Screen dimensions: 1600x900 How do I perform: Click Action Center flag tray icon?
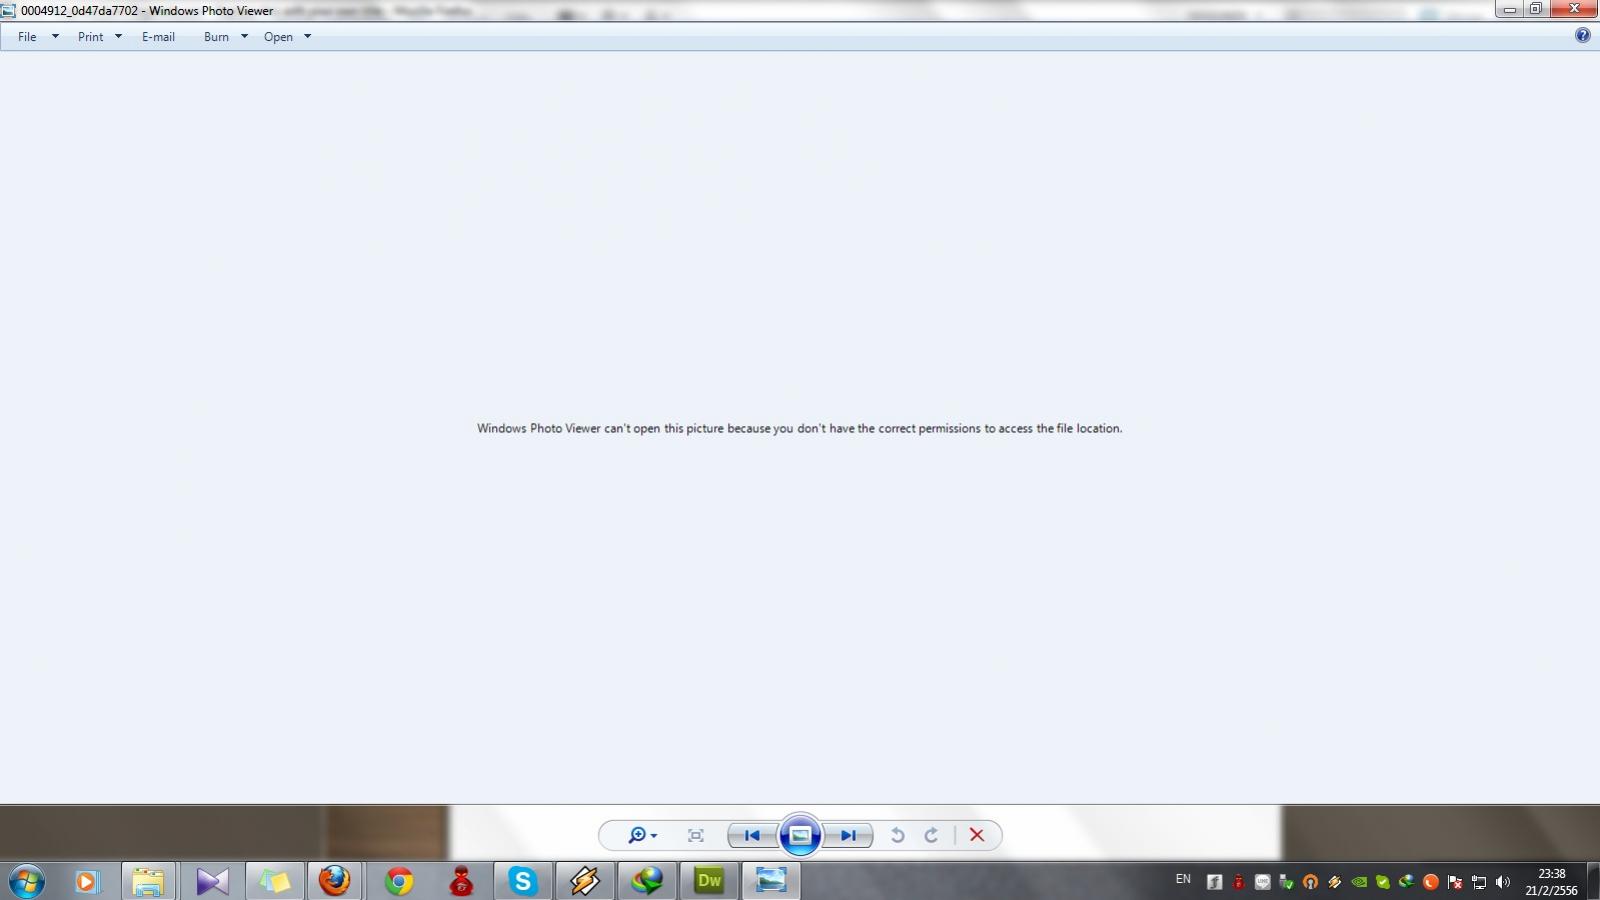[1455, 881]
